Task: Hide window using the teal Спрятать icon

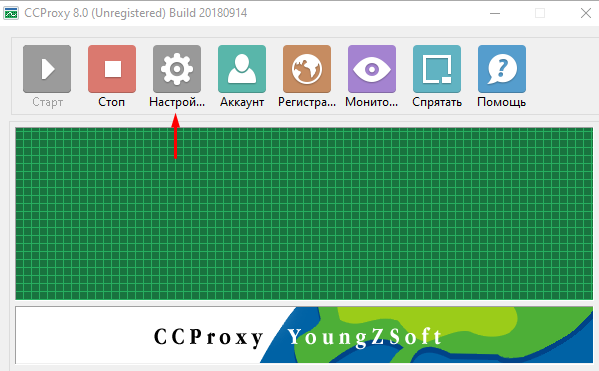Action: pyautogui.click(x=437, y=69)
